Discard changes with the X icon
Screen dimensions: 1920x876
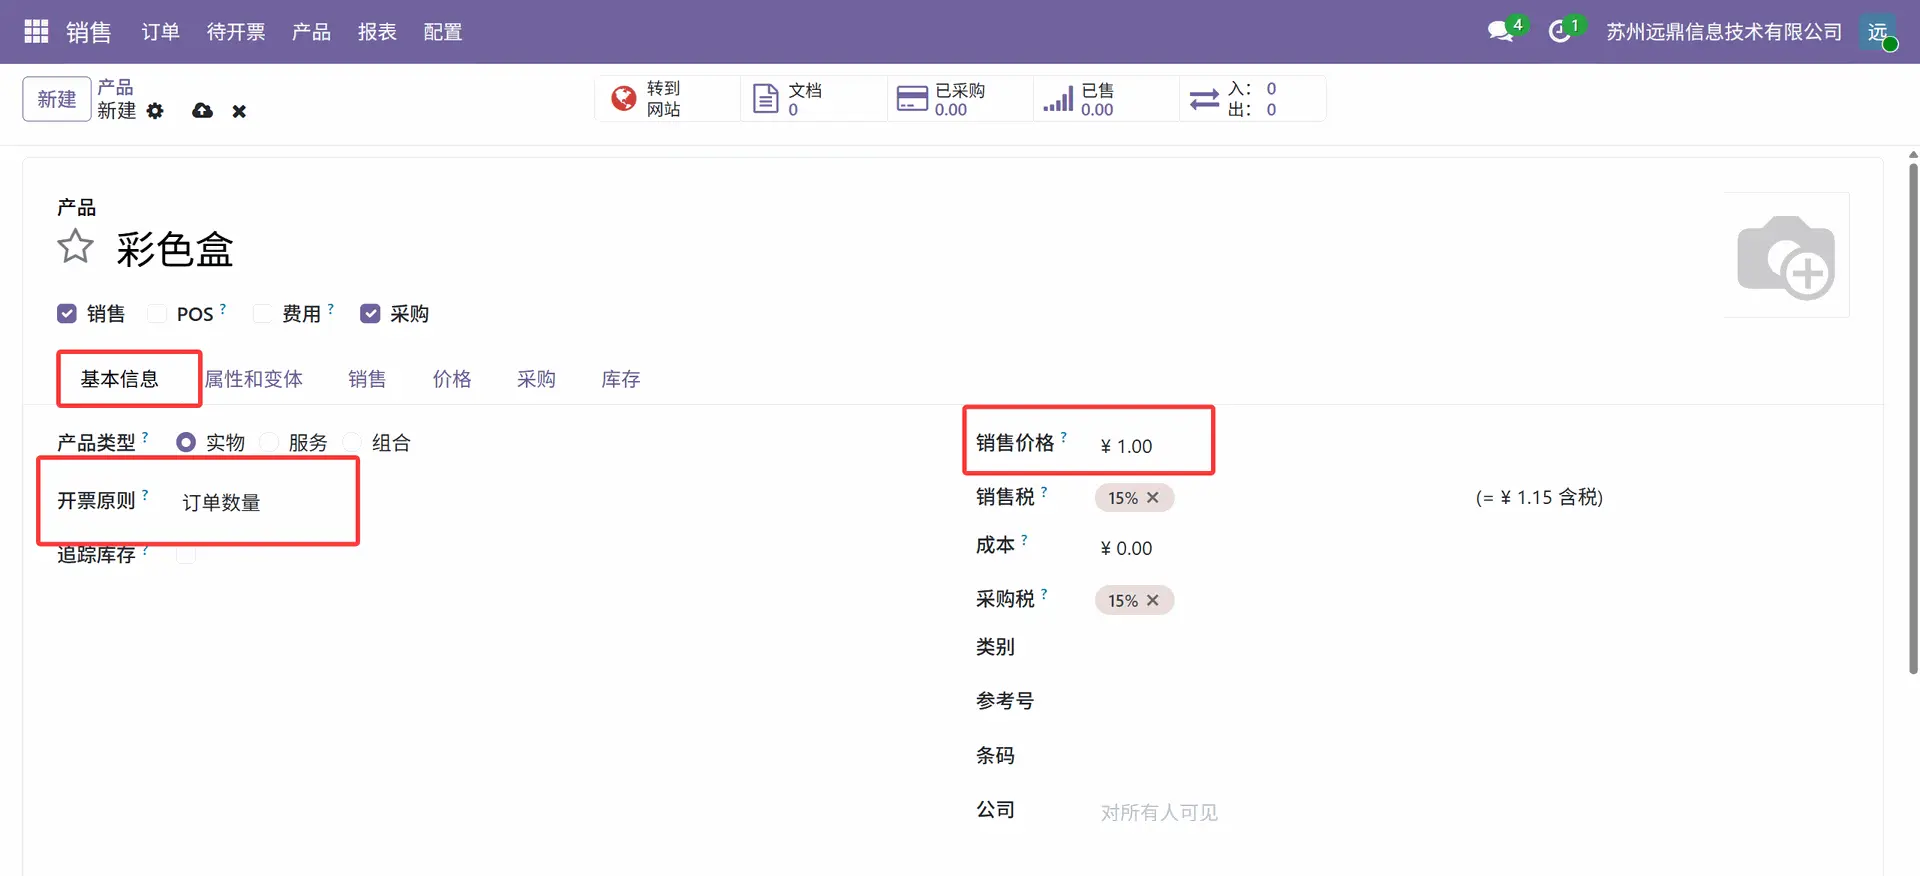239,111
